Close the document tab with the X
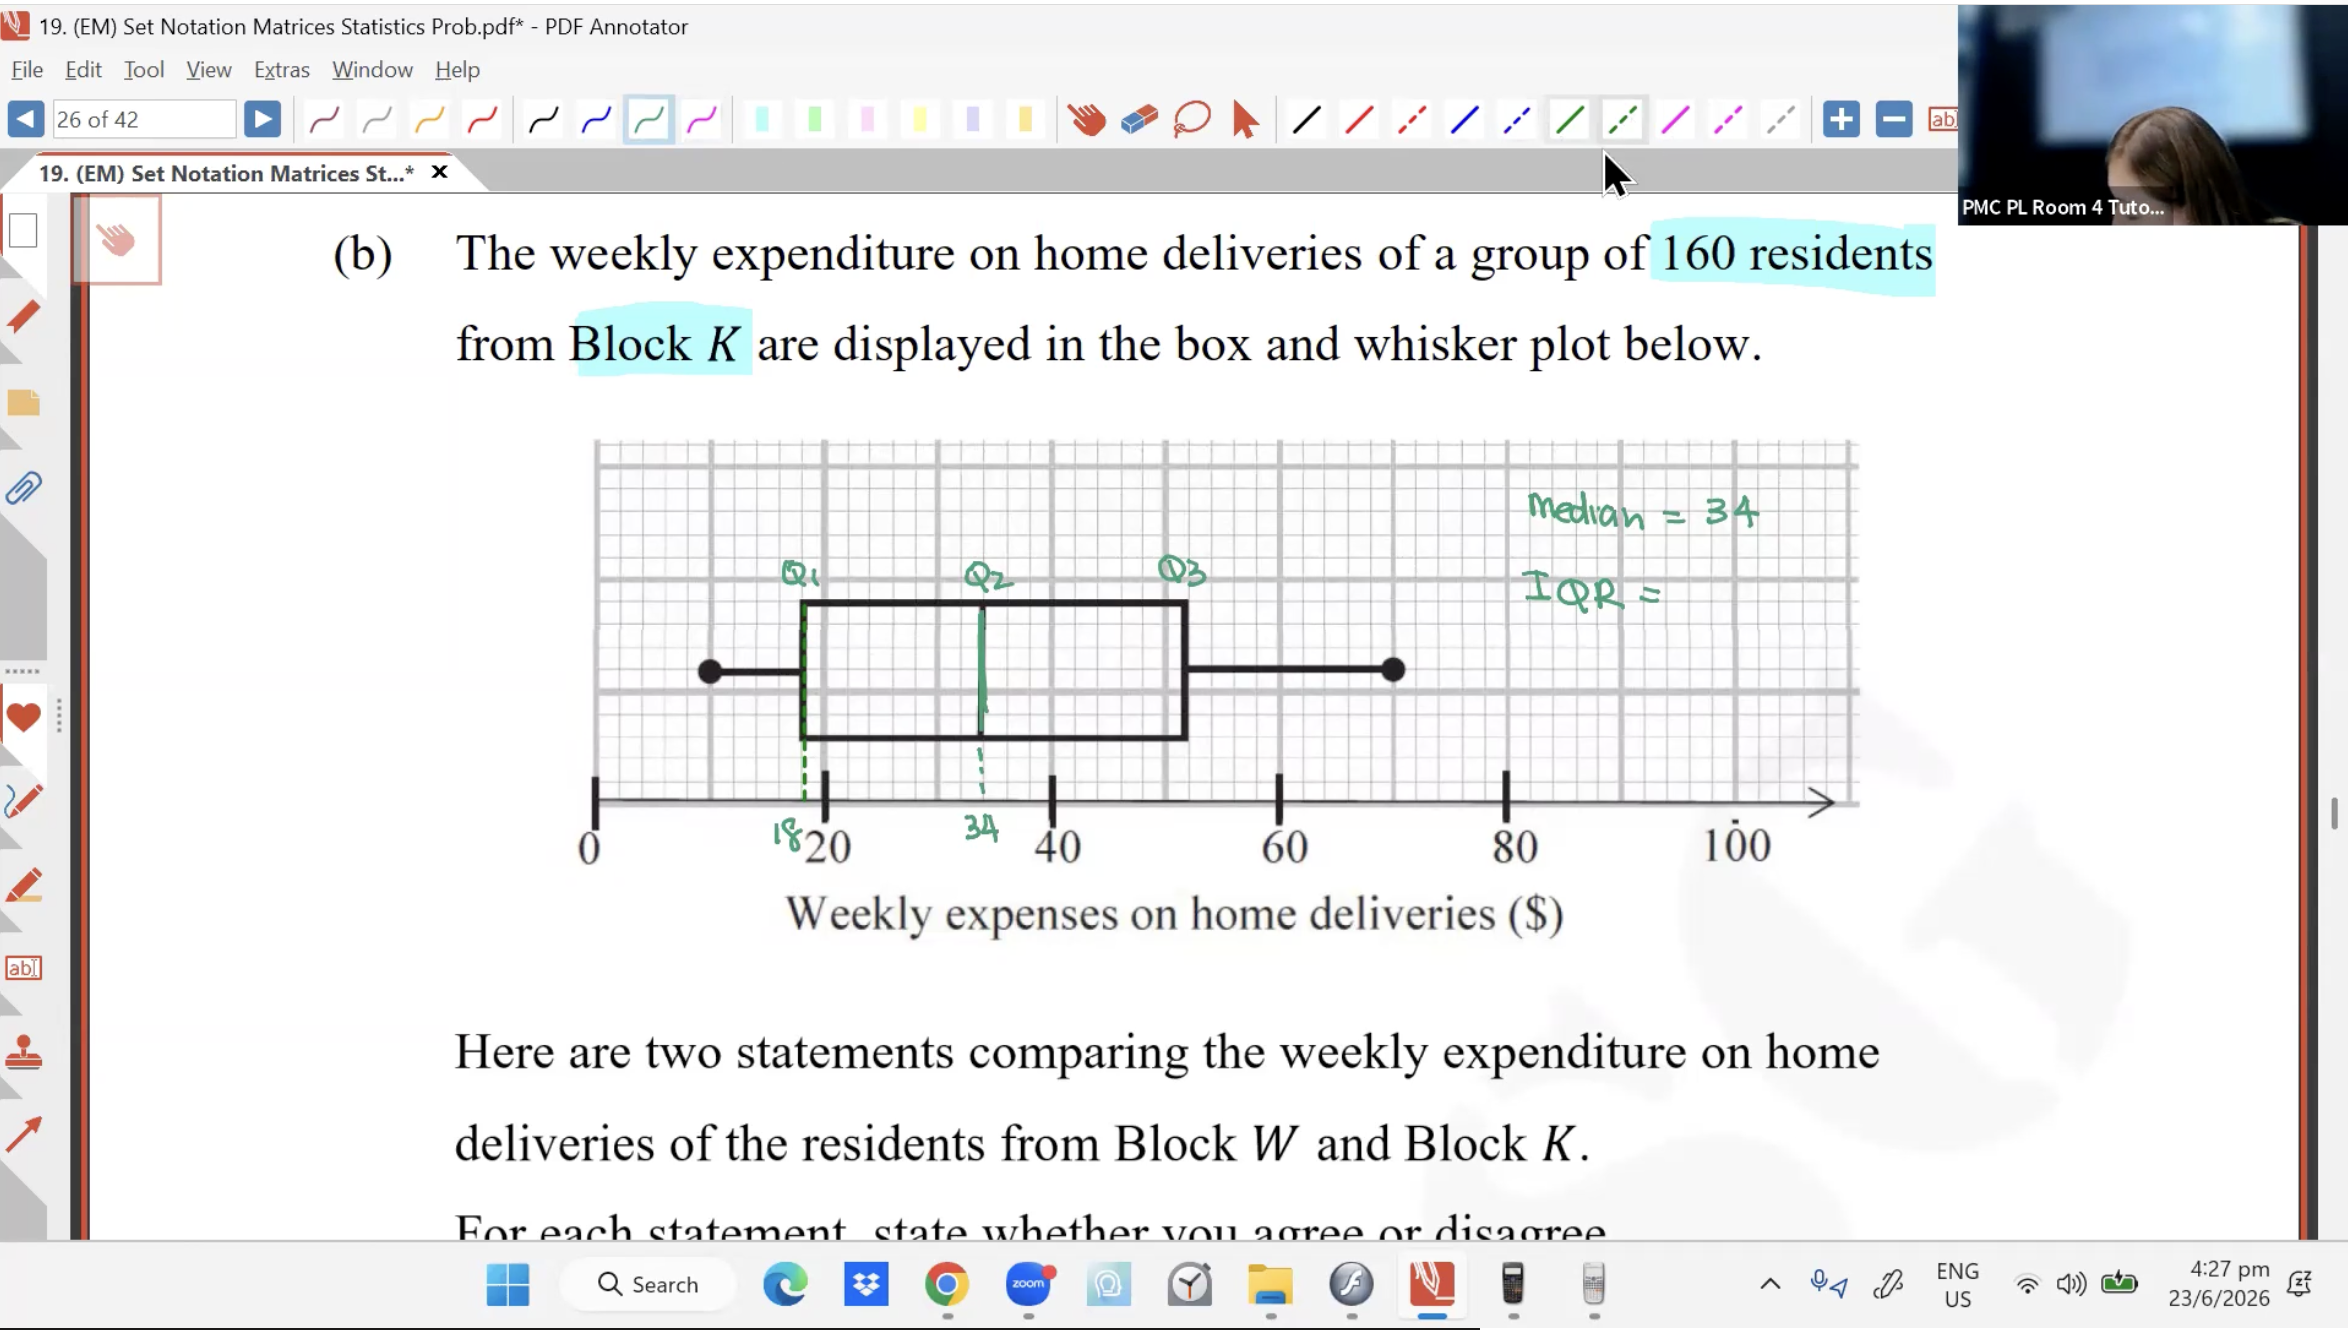 click(439, 172)
